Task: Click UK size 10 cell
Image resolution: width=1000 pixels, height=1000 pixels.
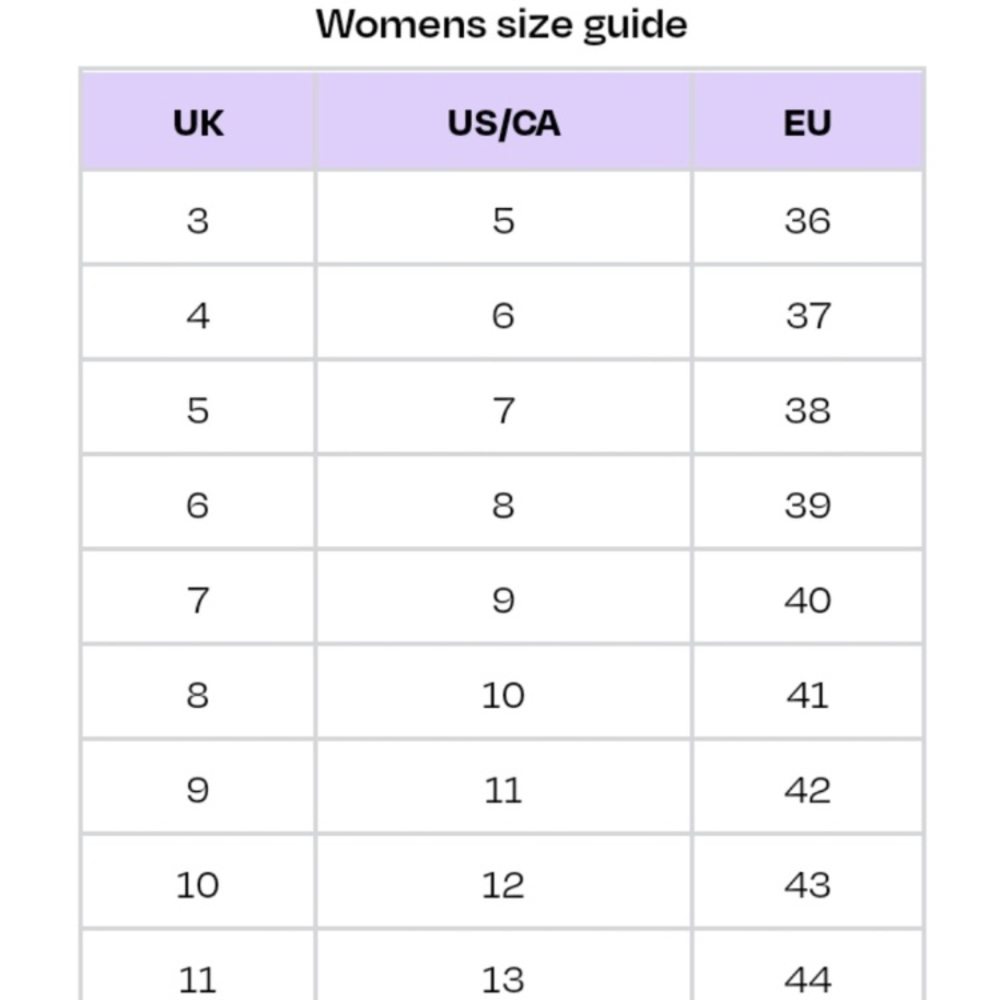Action: [x=198, y=883]
